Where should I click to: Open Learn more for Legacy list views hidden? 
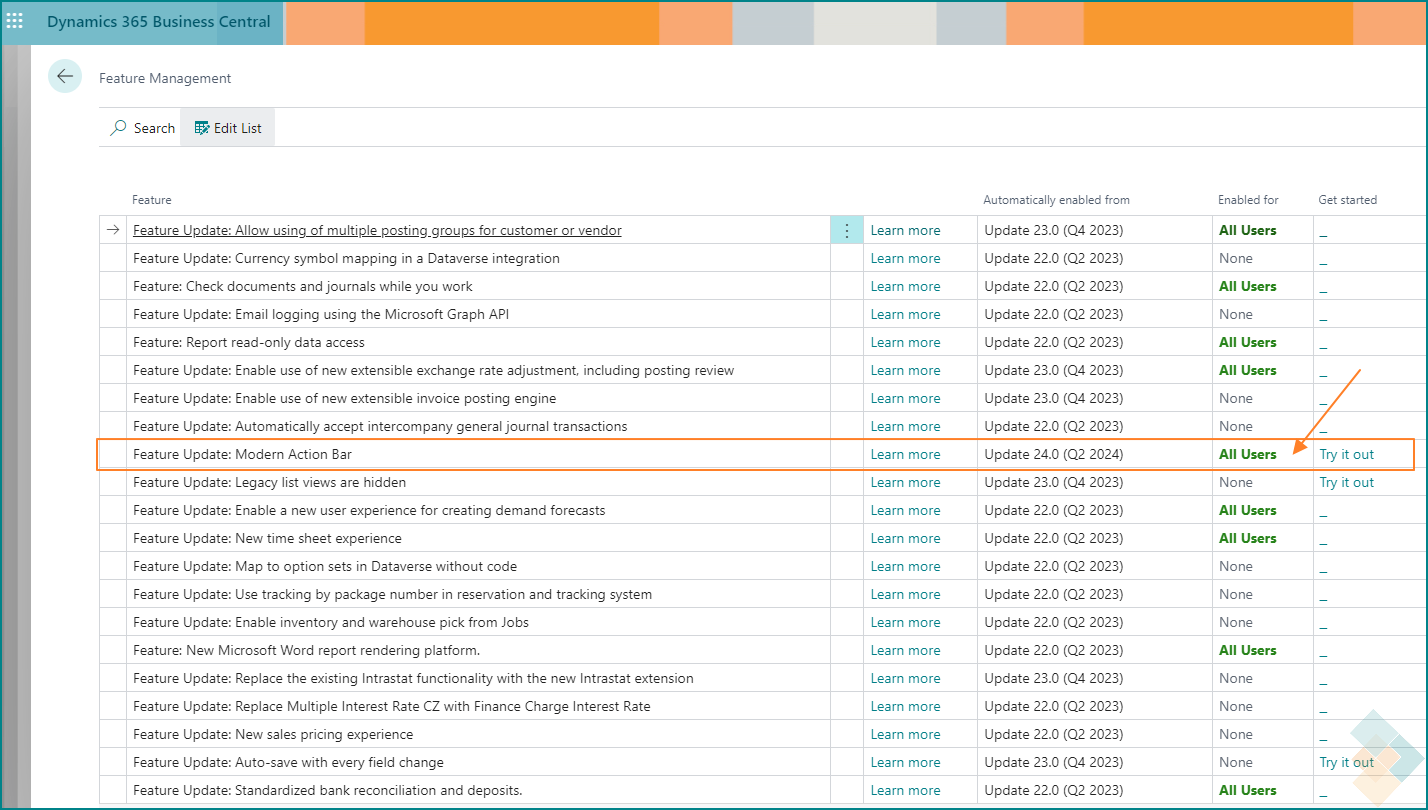tap(905, 482)
